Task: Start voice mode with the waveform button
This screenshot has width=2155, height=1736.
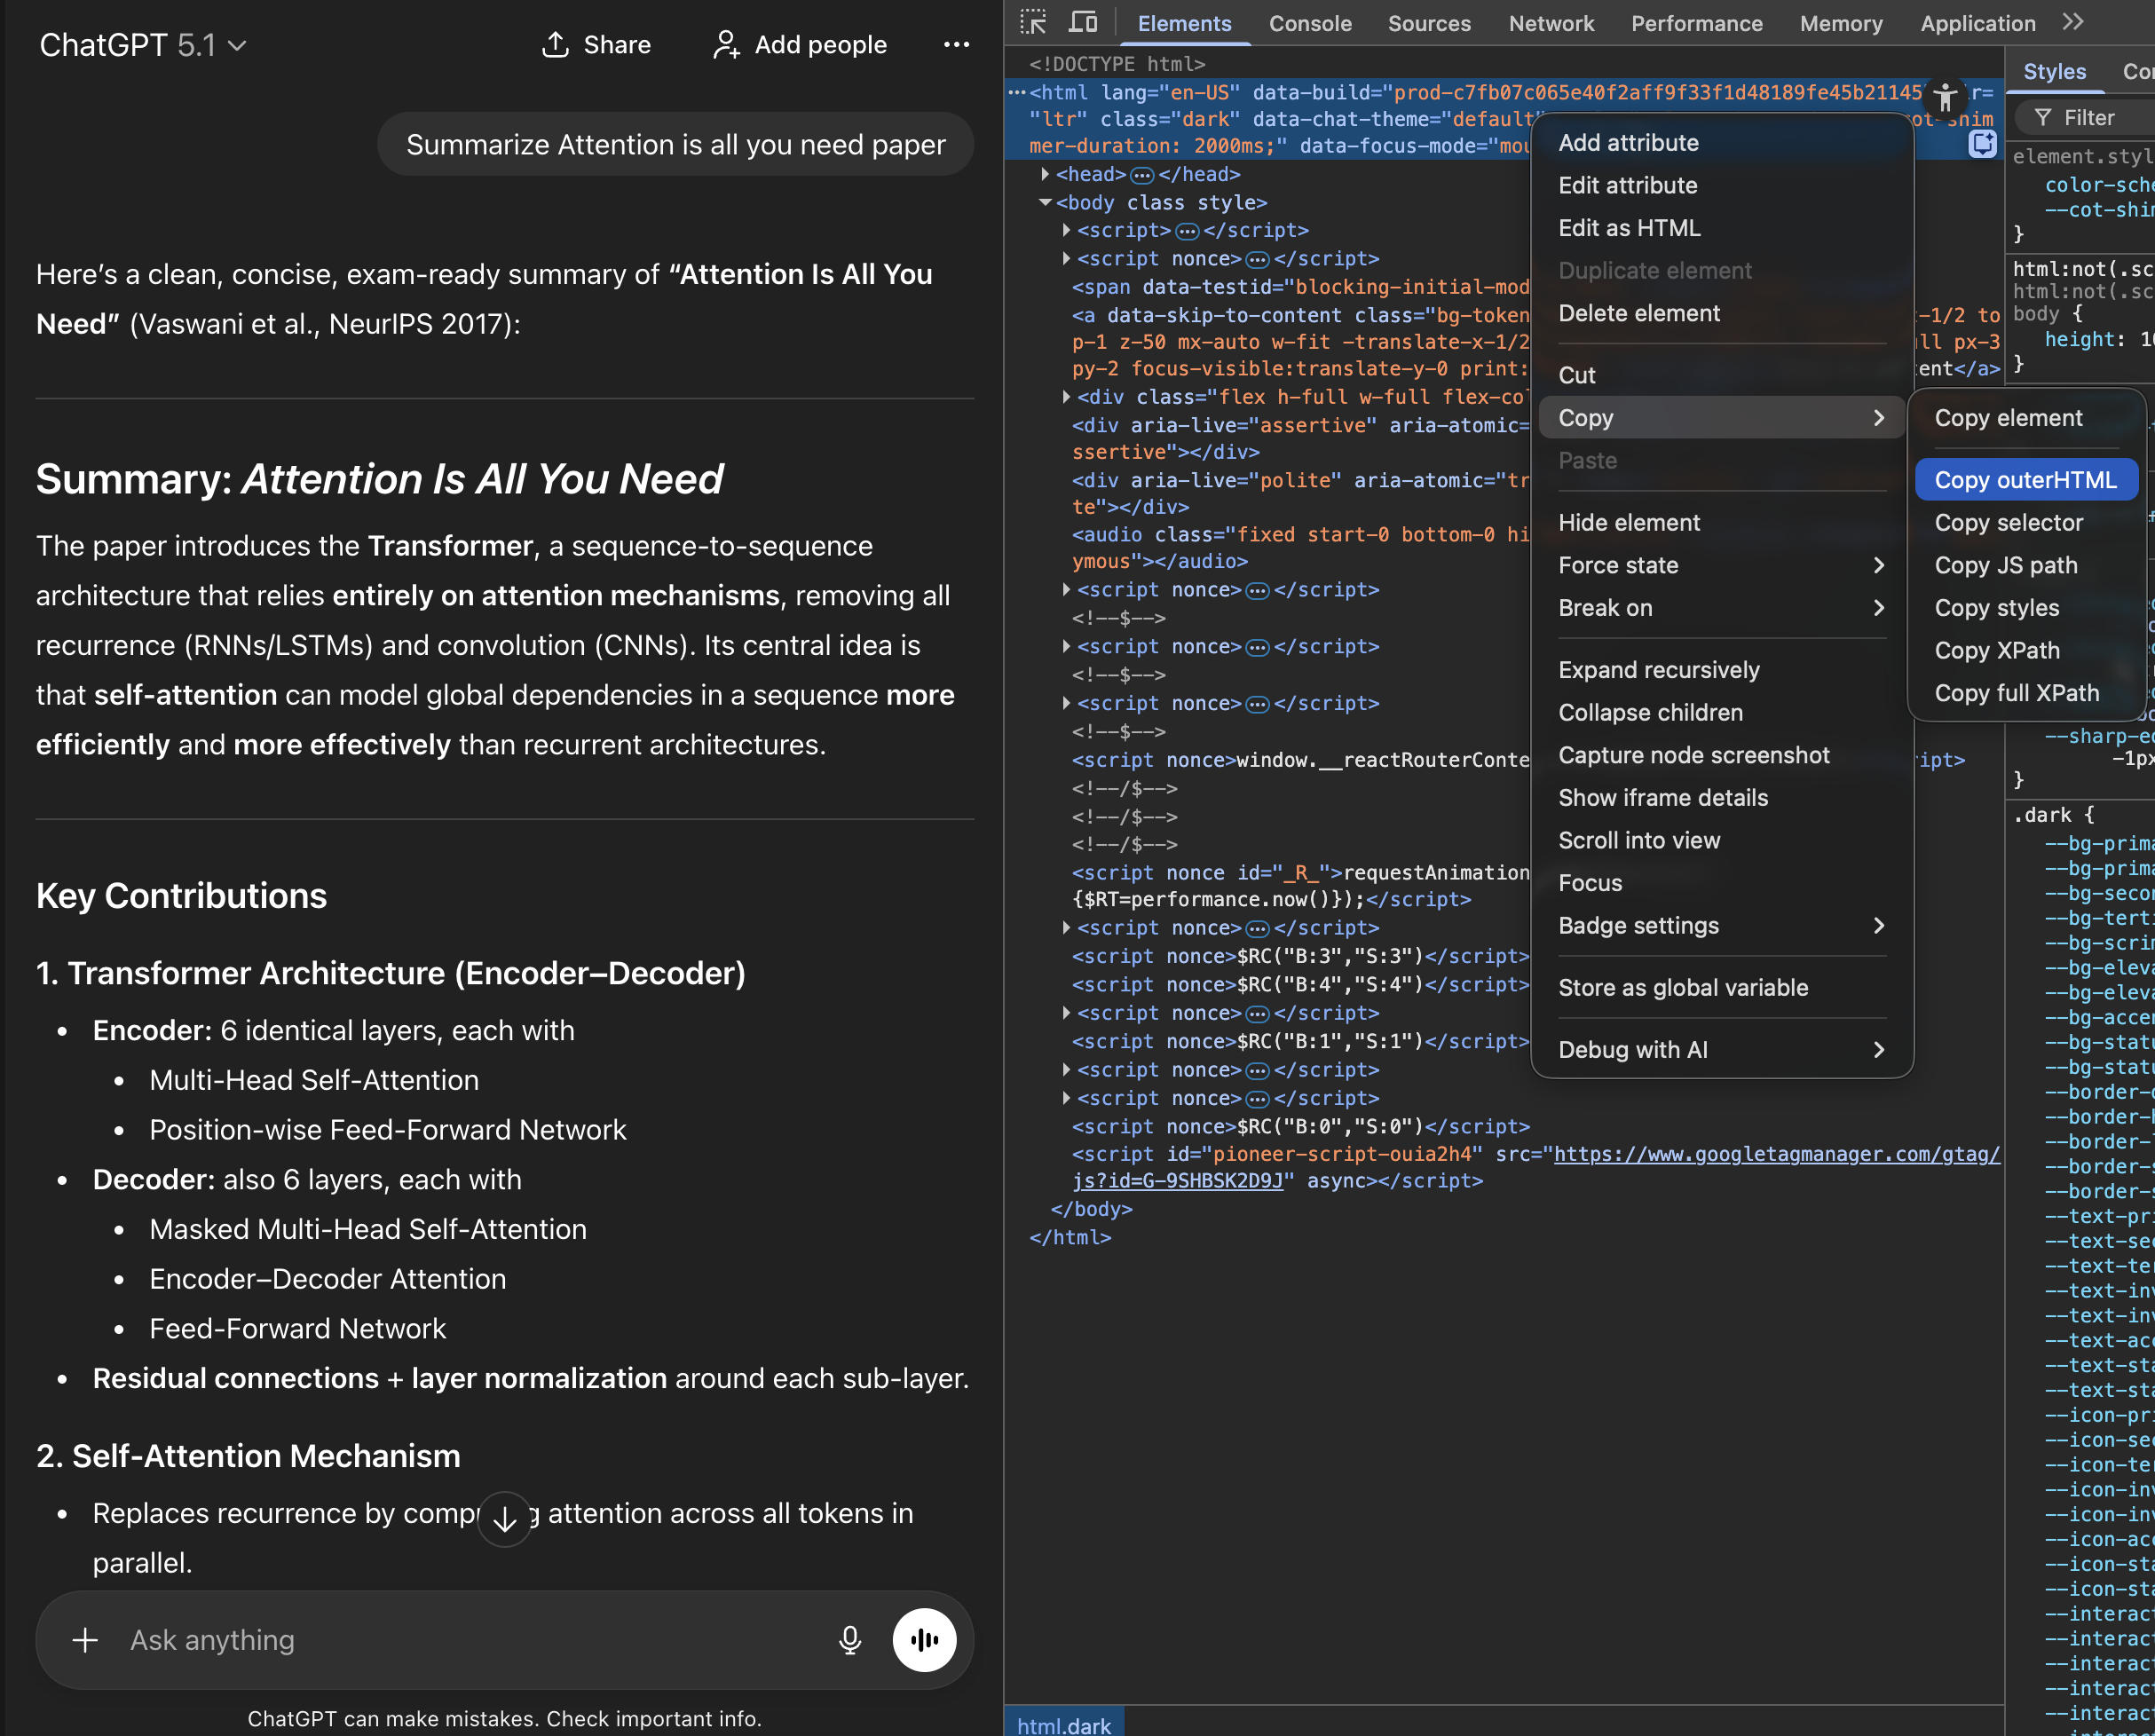Action: (x=924, y=1640)
